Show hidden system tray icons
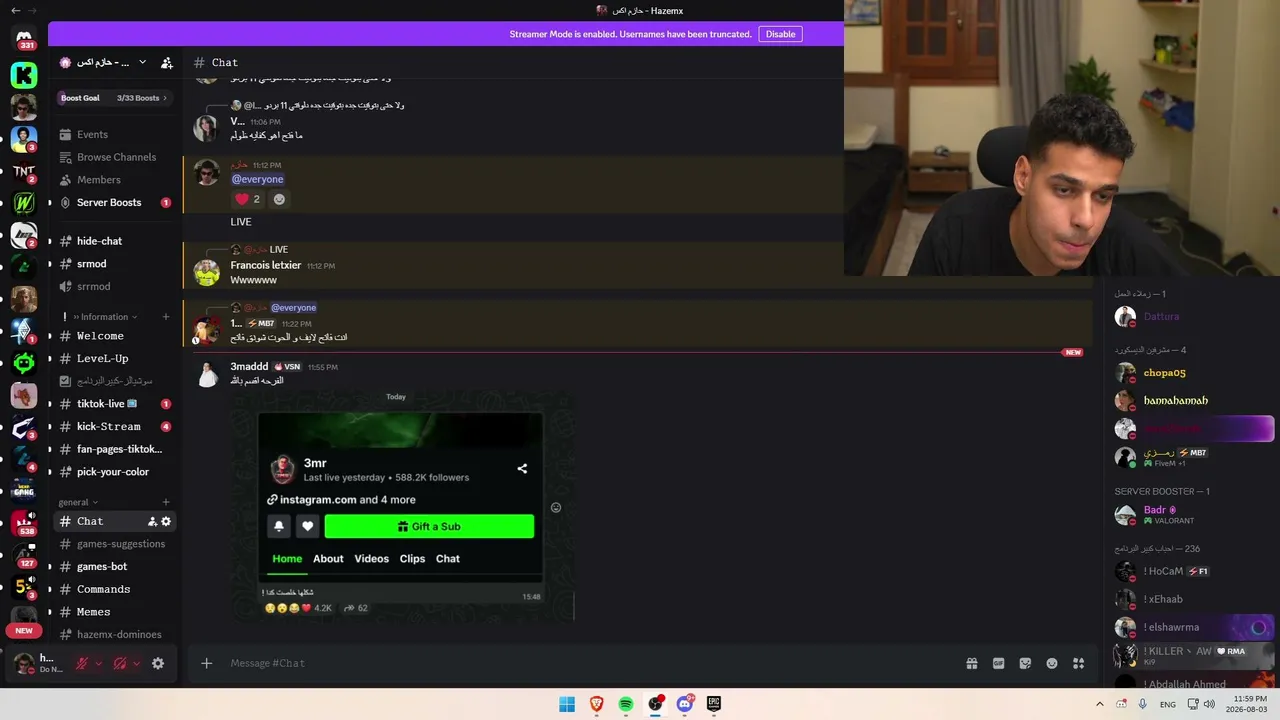This screenshot has width=1280, height=720. [1100, 704]
